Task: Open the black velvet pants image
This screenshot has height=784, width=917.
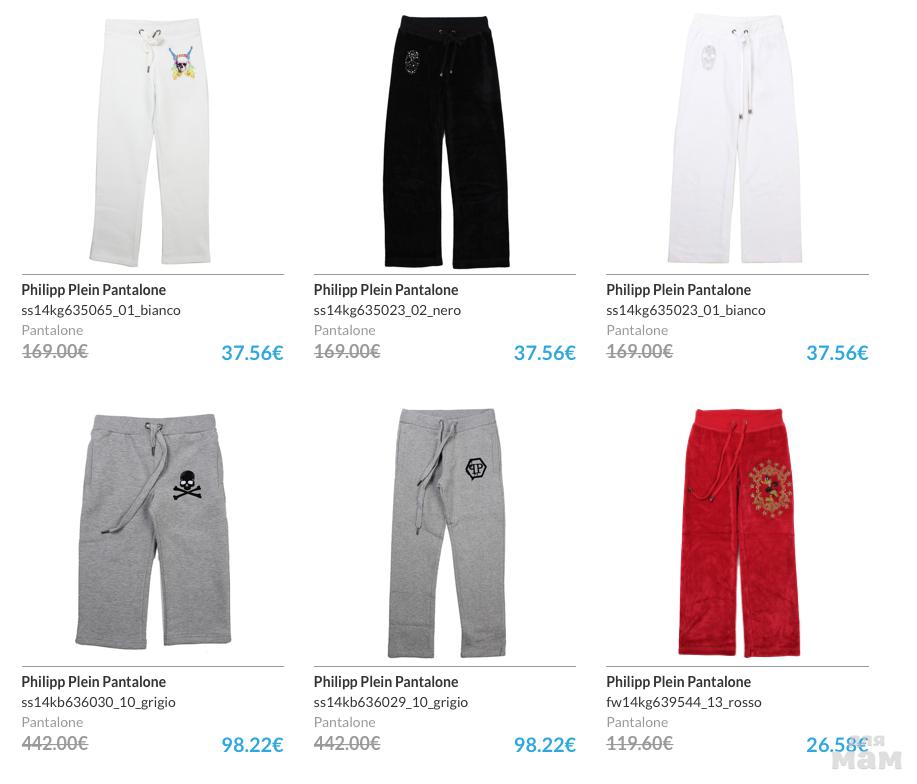Action: point(445,142)
